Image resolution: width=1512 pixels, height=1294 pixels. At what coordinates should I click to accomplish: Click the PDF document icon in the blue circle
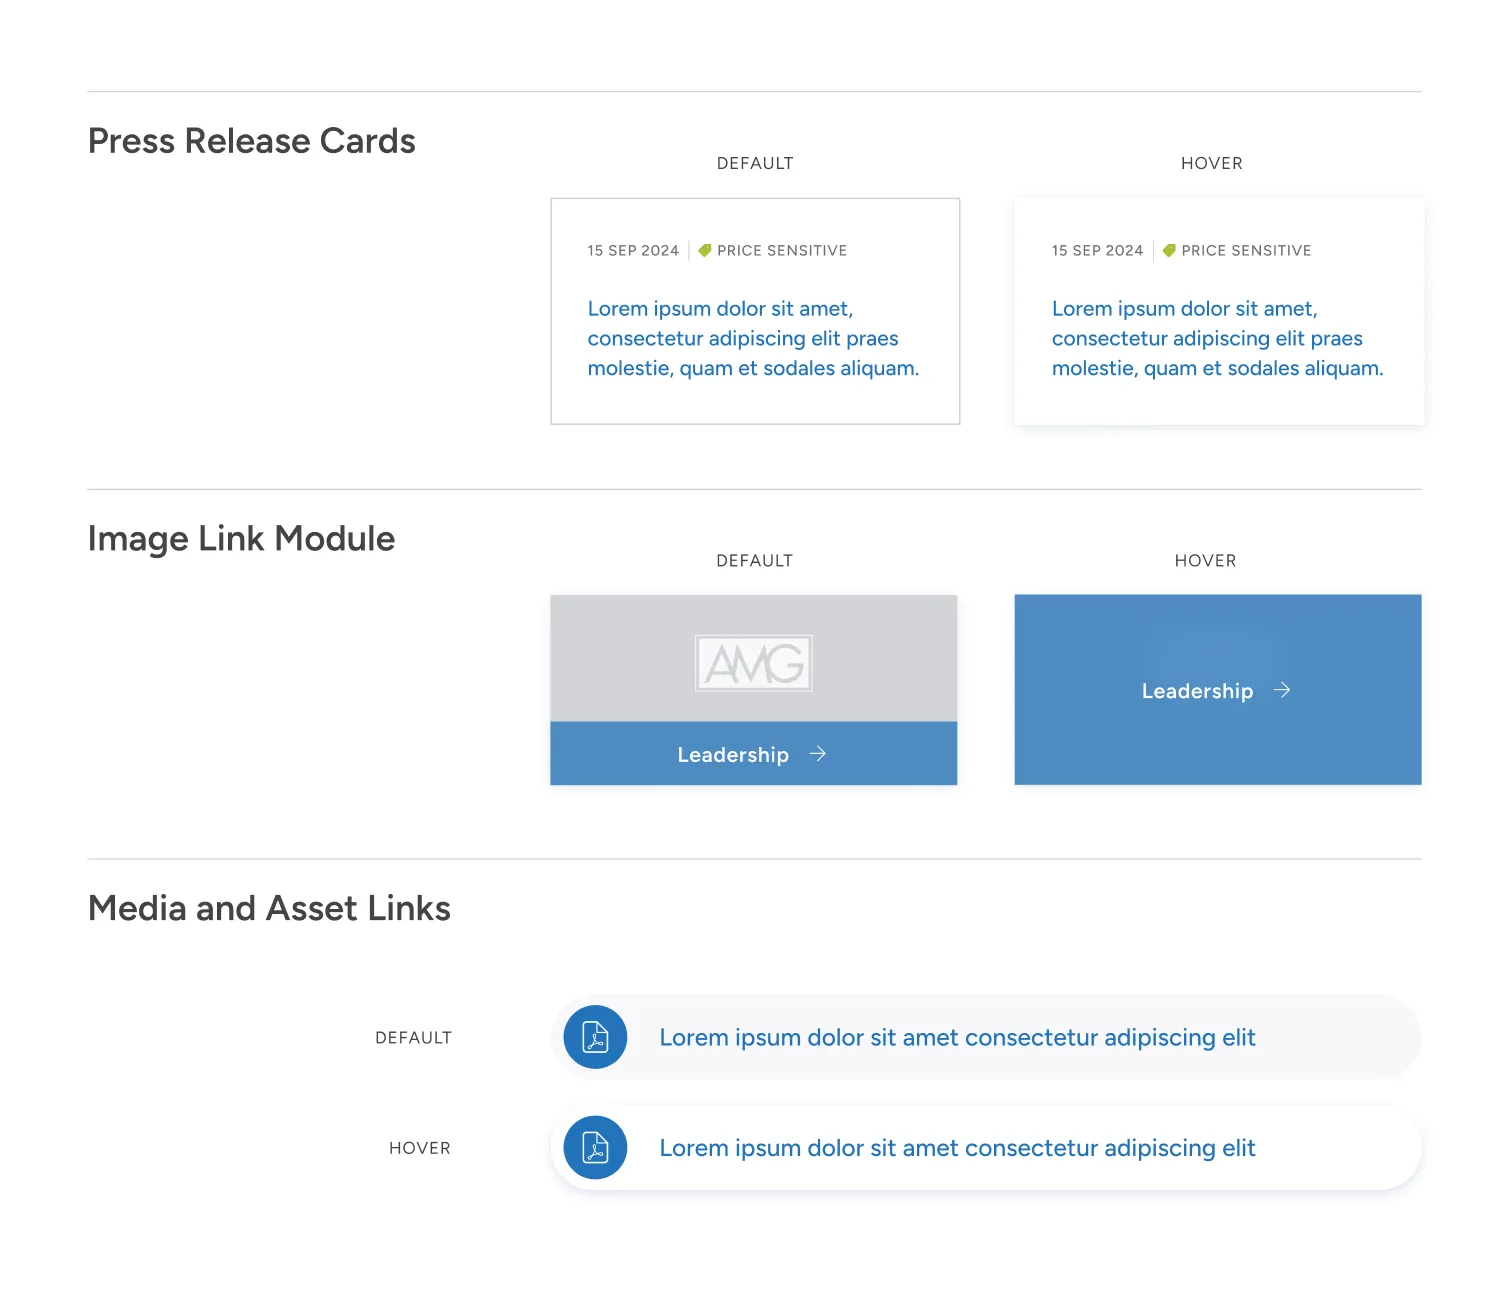[595, 1037]
